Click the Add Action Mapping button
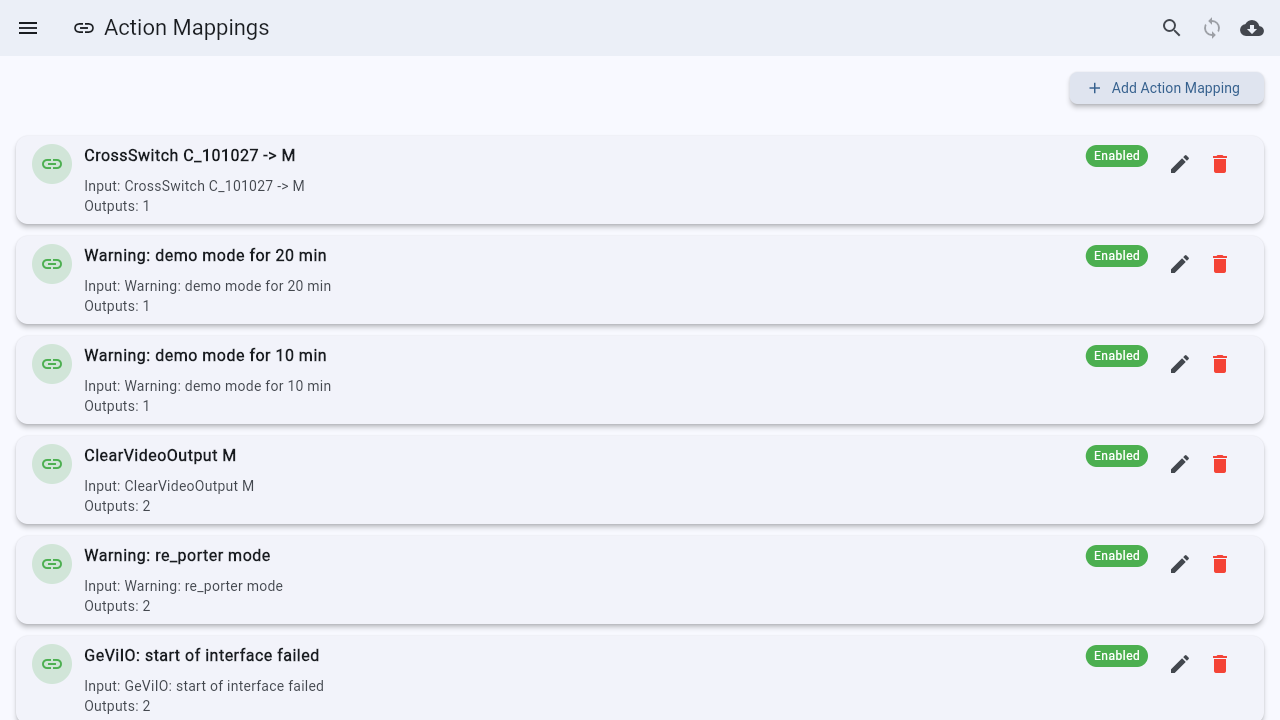The height and width of the screenshot is (720, 1280). (1166, 88)
